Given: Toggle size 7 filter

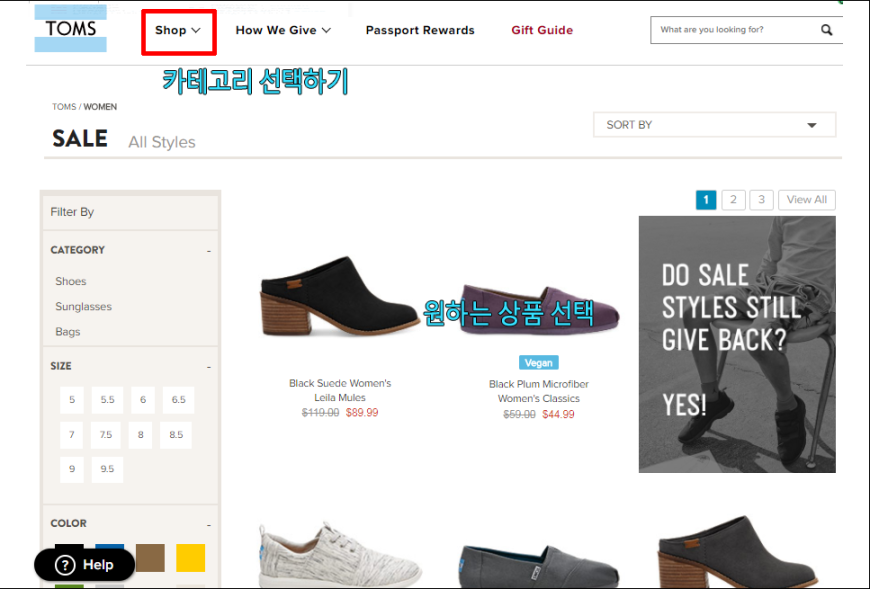Looking at the screenshot, I should click(x=72, y=435).
